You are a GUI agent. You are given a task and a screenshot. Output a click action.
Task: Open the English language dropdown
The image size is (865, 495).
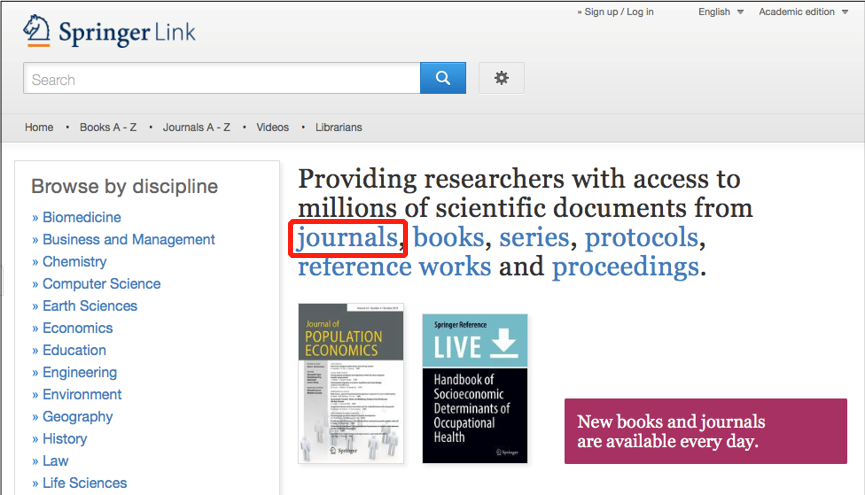(x=720, y=12)
